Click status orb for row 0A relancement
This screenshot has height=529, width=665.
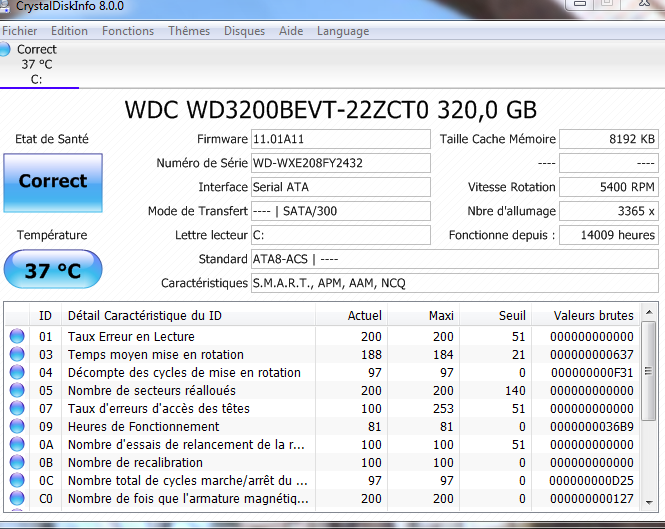(x=17, y=444)
